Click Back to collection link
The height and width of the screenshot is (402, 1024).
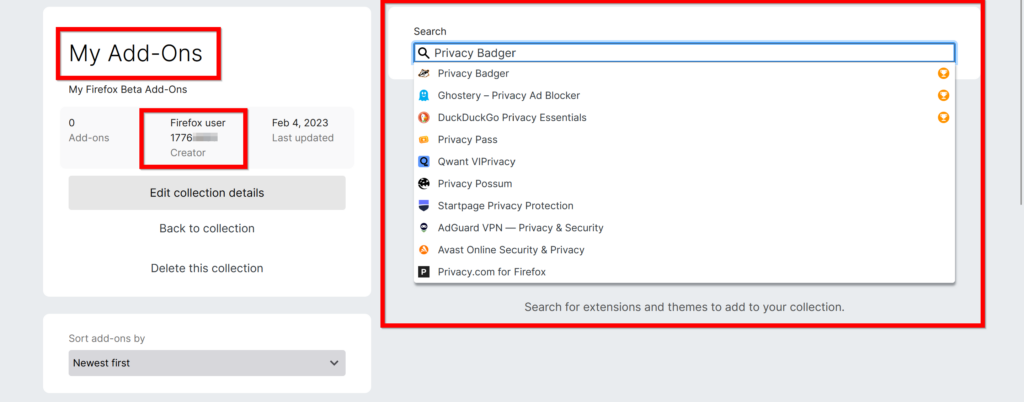point(206,229)
